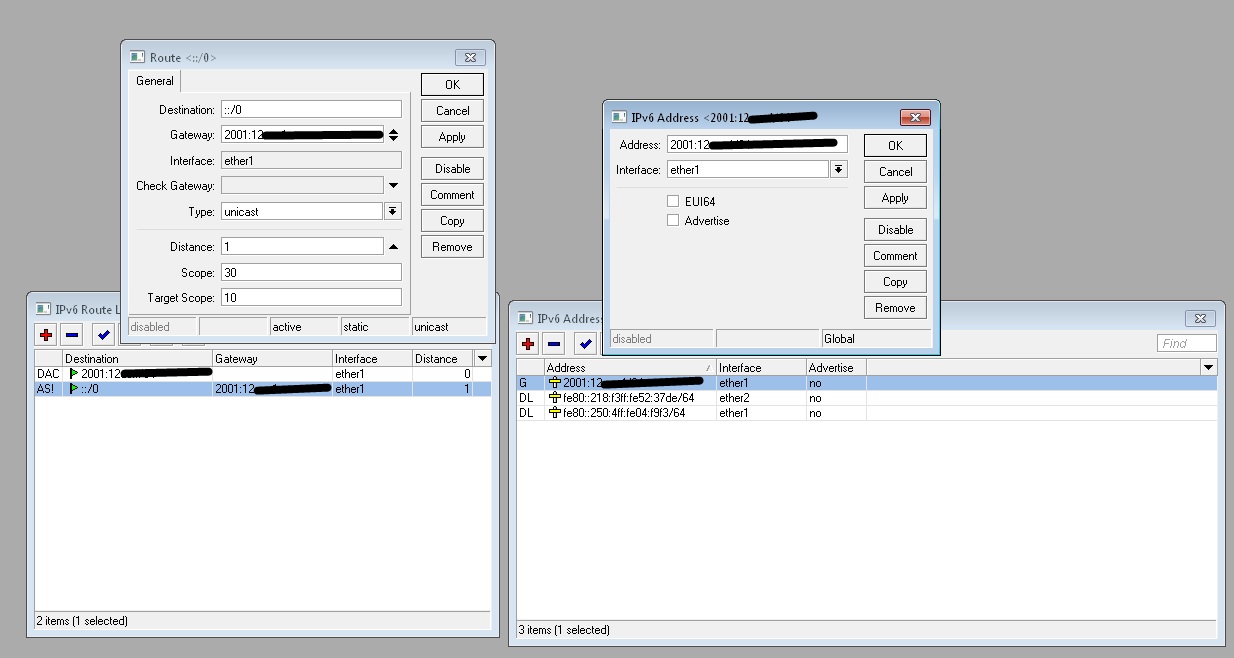Click the checkmark Enable icon in IPv6 Address List
The image size is (1234, 658).
click(x=586, y=343)
